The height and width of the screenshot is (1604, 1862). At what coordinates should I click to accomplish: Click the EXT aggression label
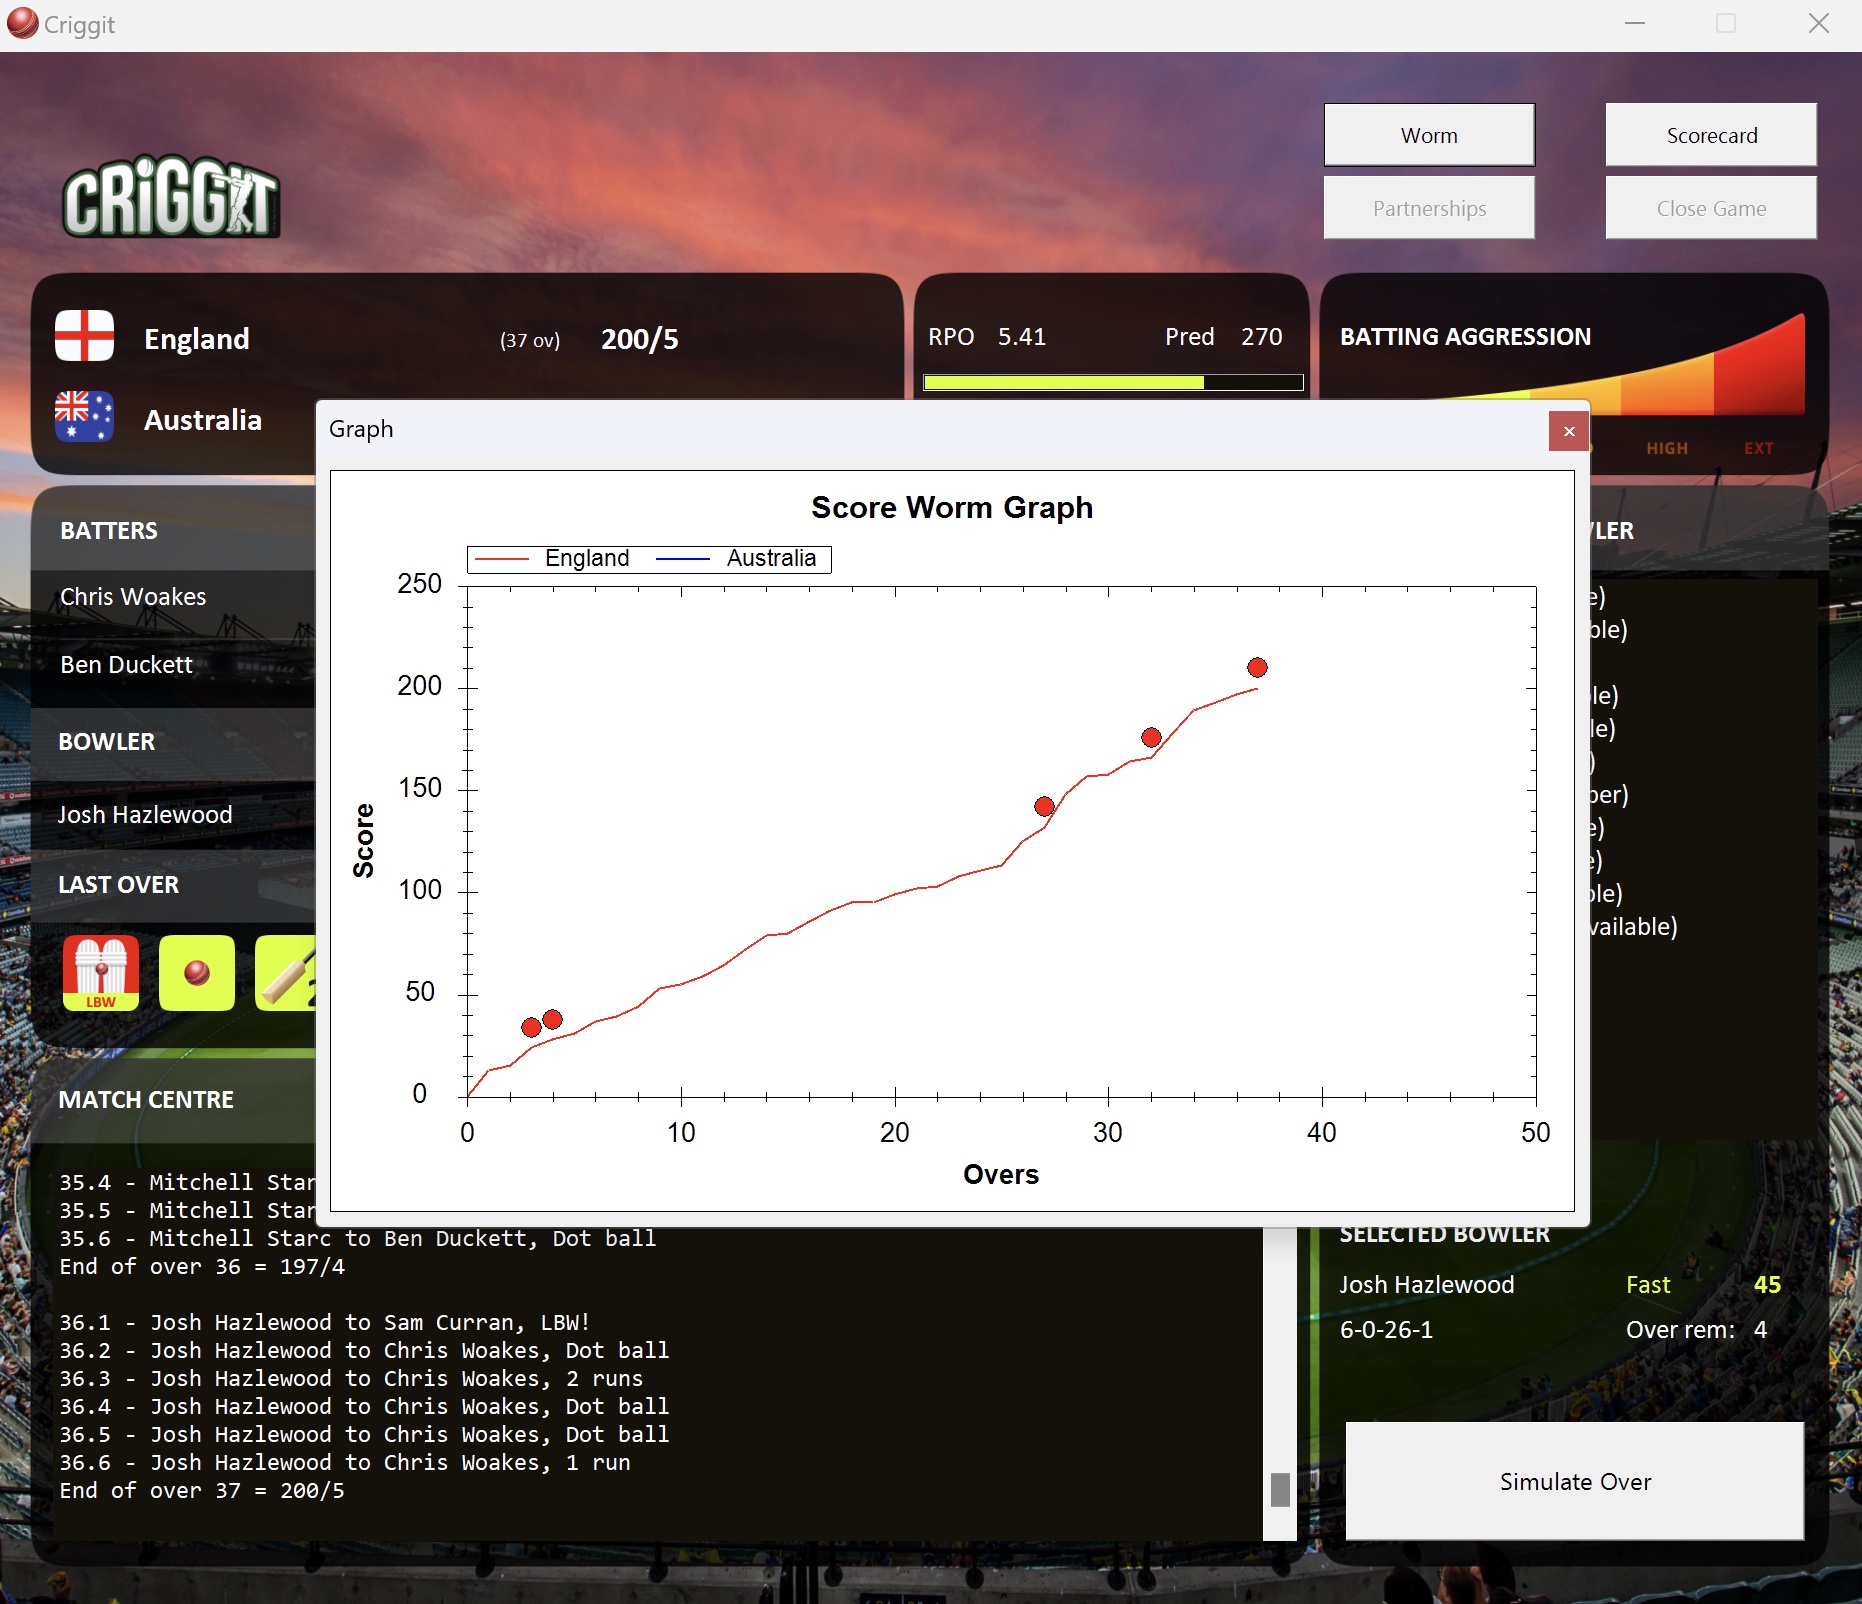[x=1759, y=448]
